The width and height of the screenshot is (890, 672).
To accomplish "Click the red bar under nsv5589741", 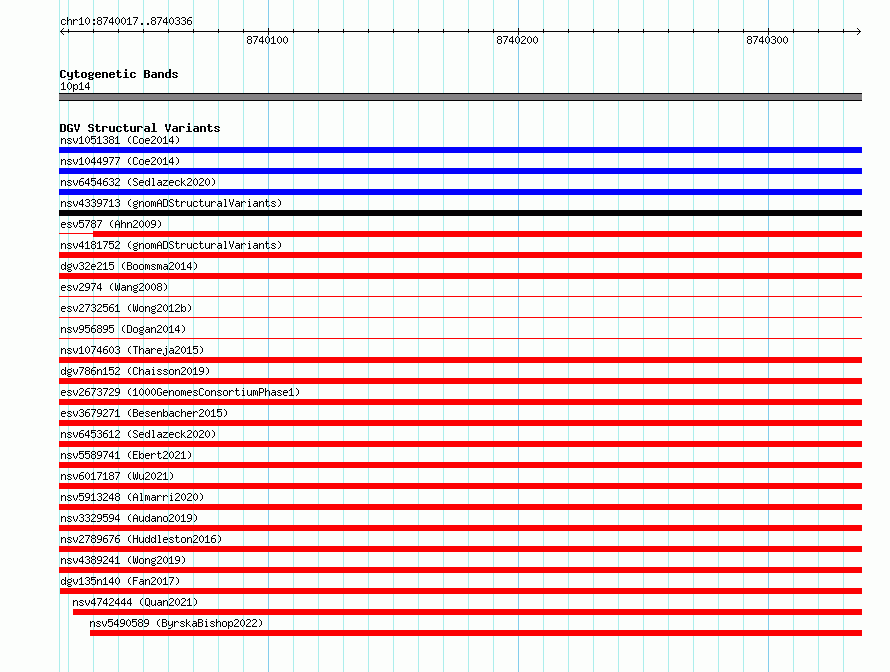I will tap(460, 465).
